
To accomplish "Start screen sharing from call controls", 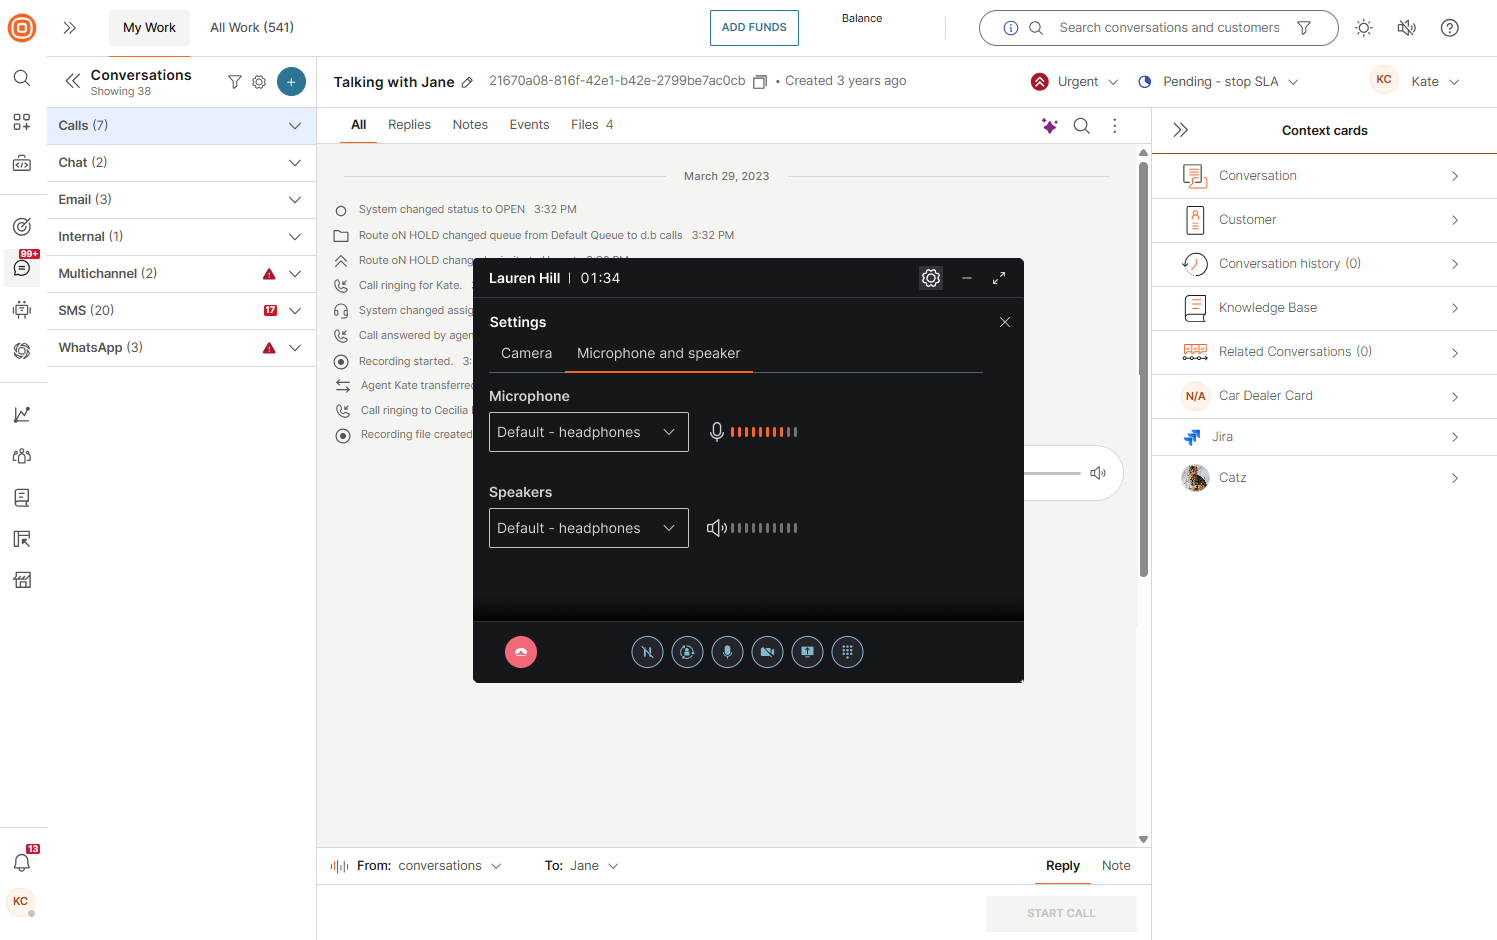I will tap(807, 652).
